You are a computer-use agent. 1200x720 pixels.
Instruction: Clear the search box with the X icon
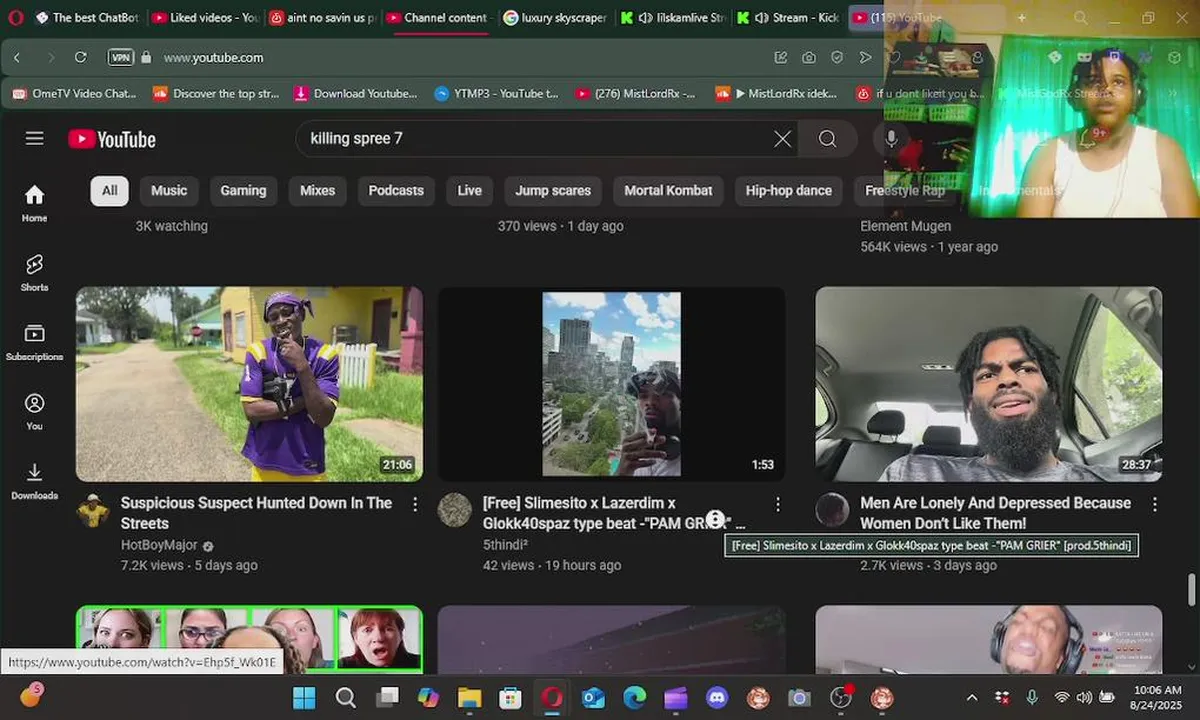pyautogui.click(x=783, y=139)
